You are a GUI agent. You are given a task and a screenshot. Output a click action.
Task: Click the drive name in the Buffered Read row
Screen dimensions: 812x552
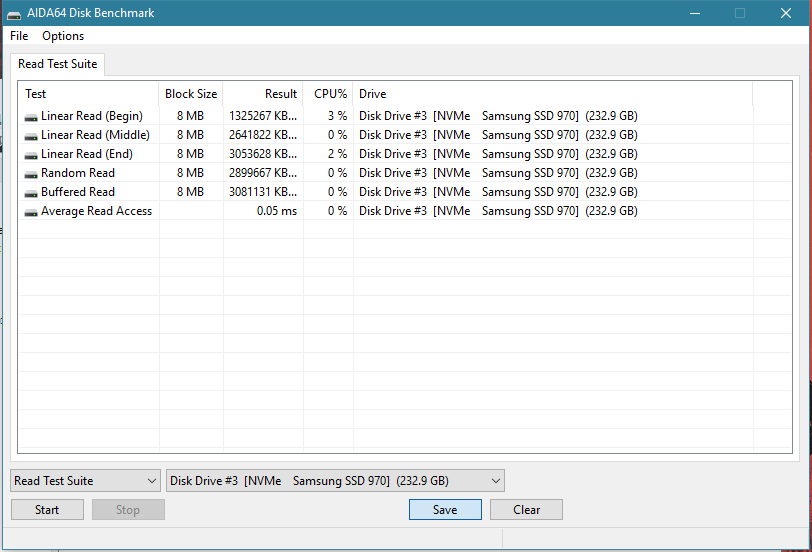pos(498,192)
